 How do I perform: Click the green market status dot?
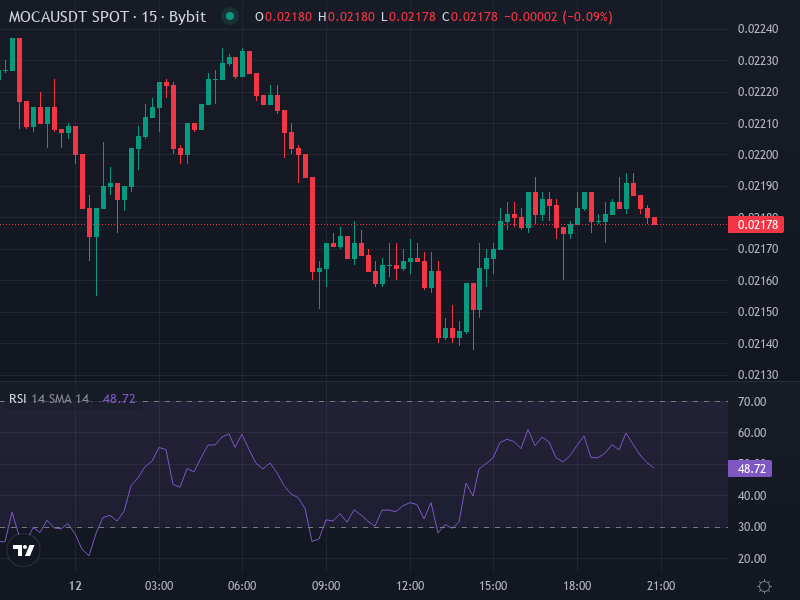(229, 16)
